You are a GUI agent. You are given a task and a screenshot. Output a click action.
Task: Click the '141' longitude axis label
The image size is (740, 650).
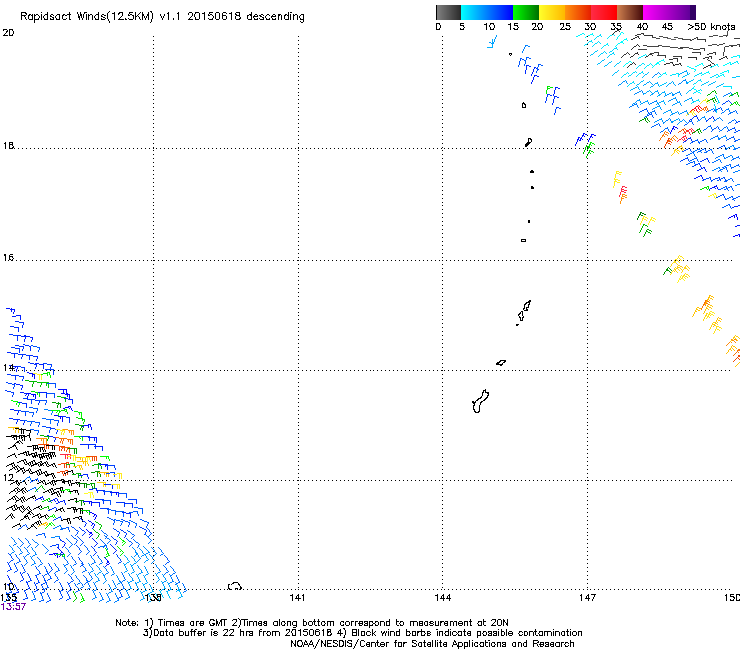coord(297,598)
